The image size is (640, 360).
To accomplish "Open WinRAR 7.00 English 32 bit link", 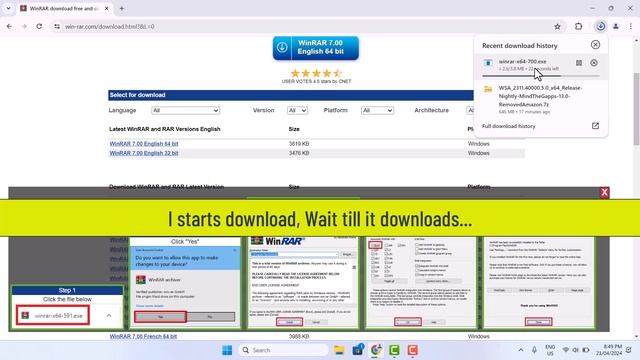I will [144, 153].
